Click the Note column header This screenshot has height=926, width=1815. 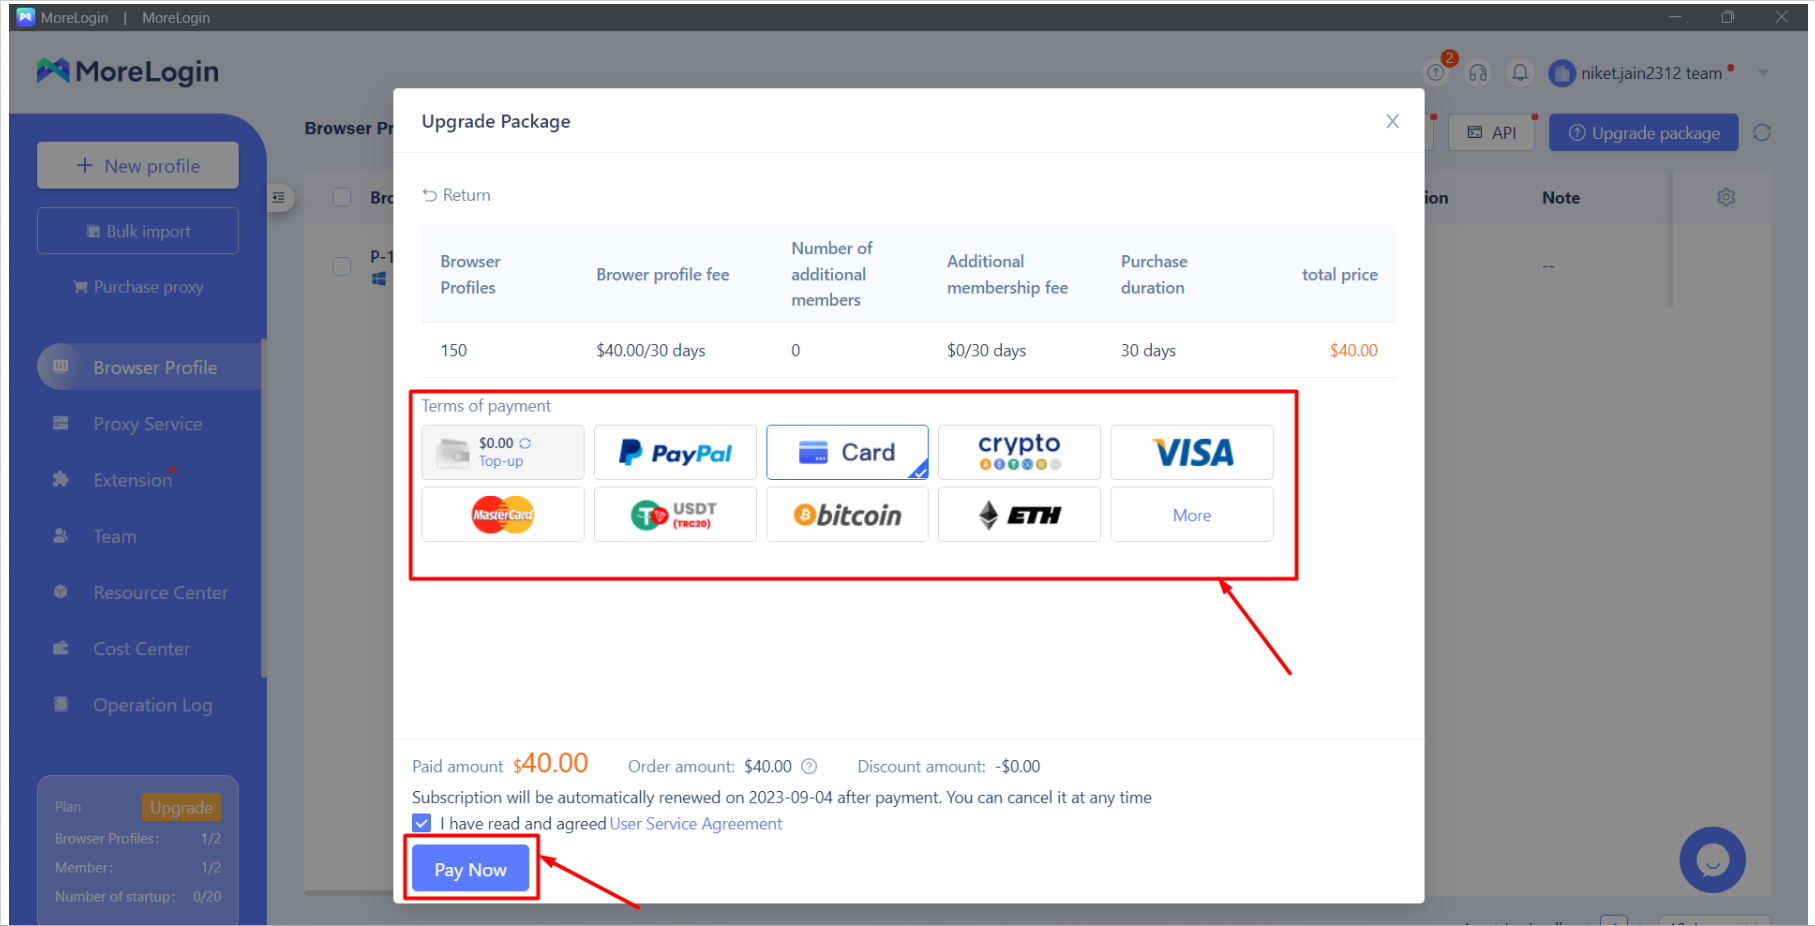pyautogui.click(x=1560, y=198)
